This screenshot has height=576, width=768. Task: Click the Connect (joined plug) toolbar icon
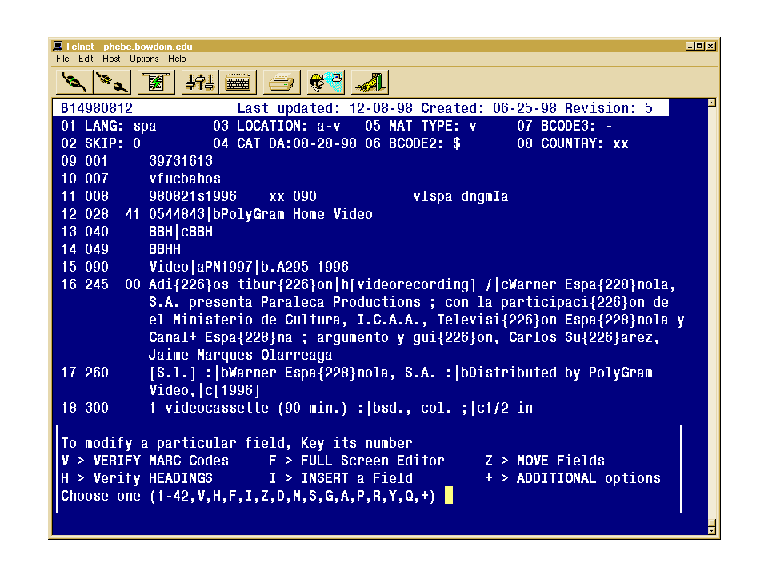coord(73,82)
